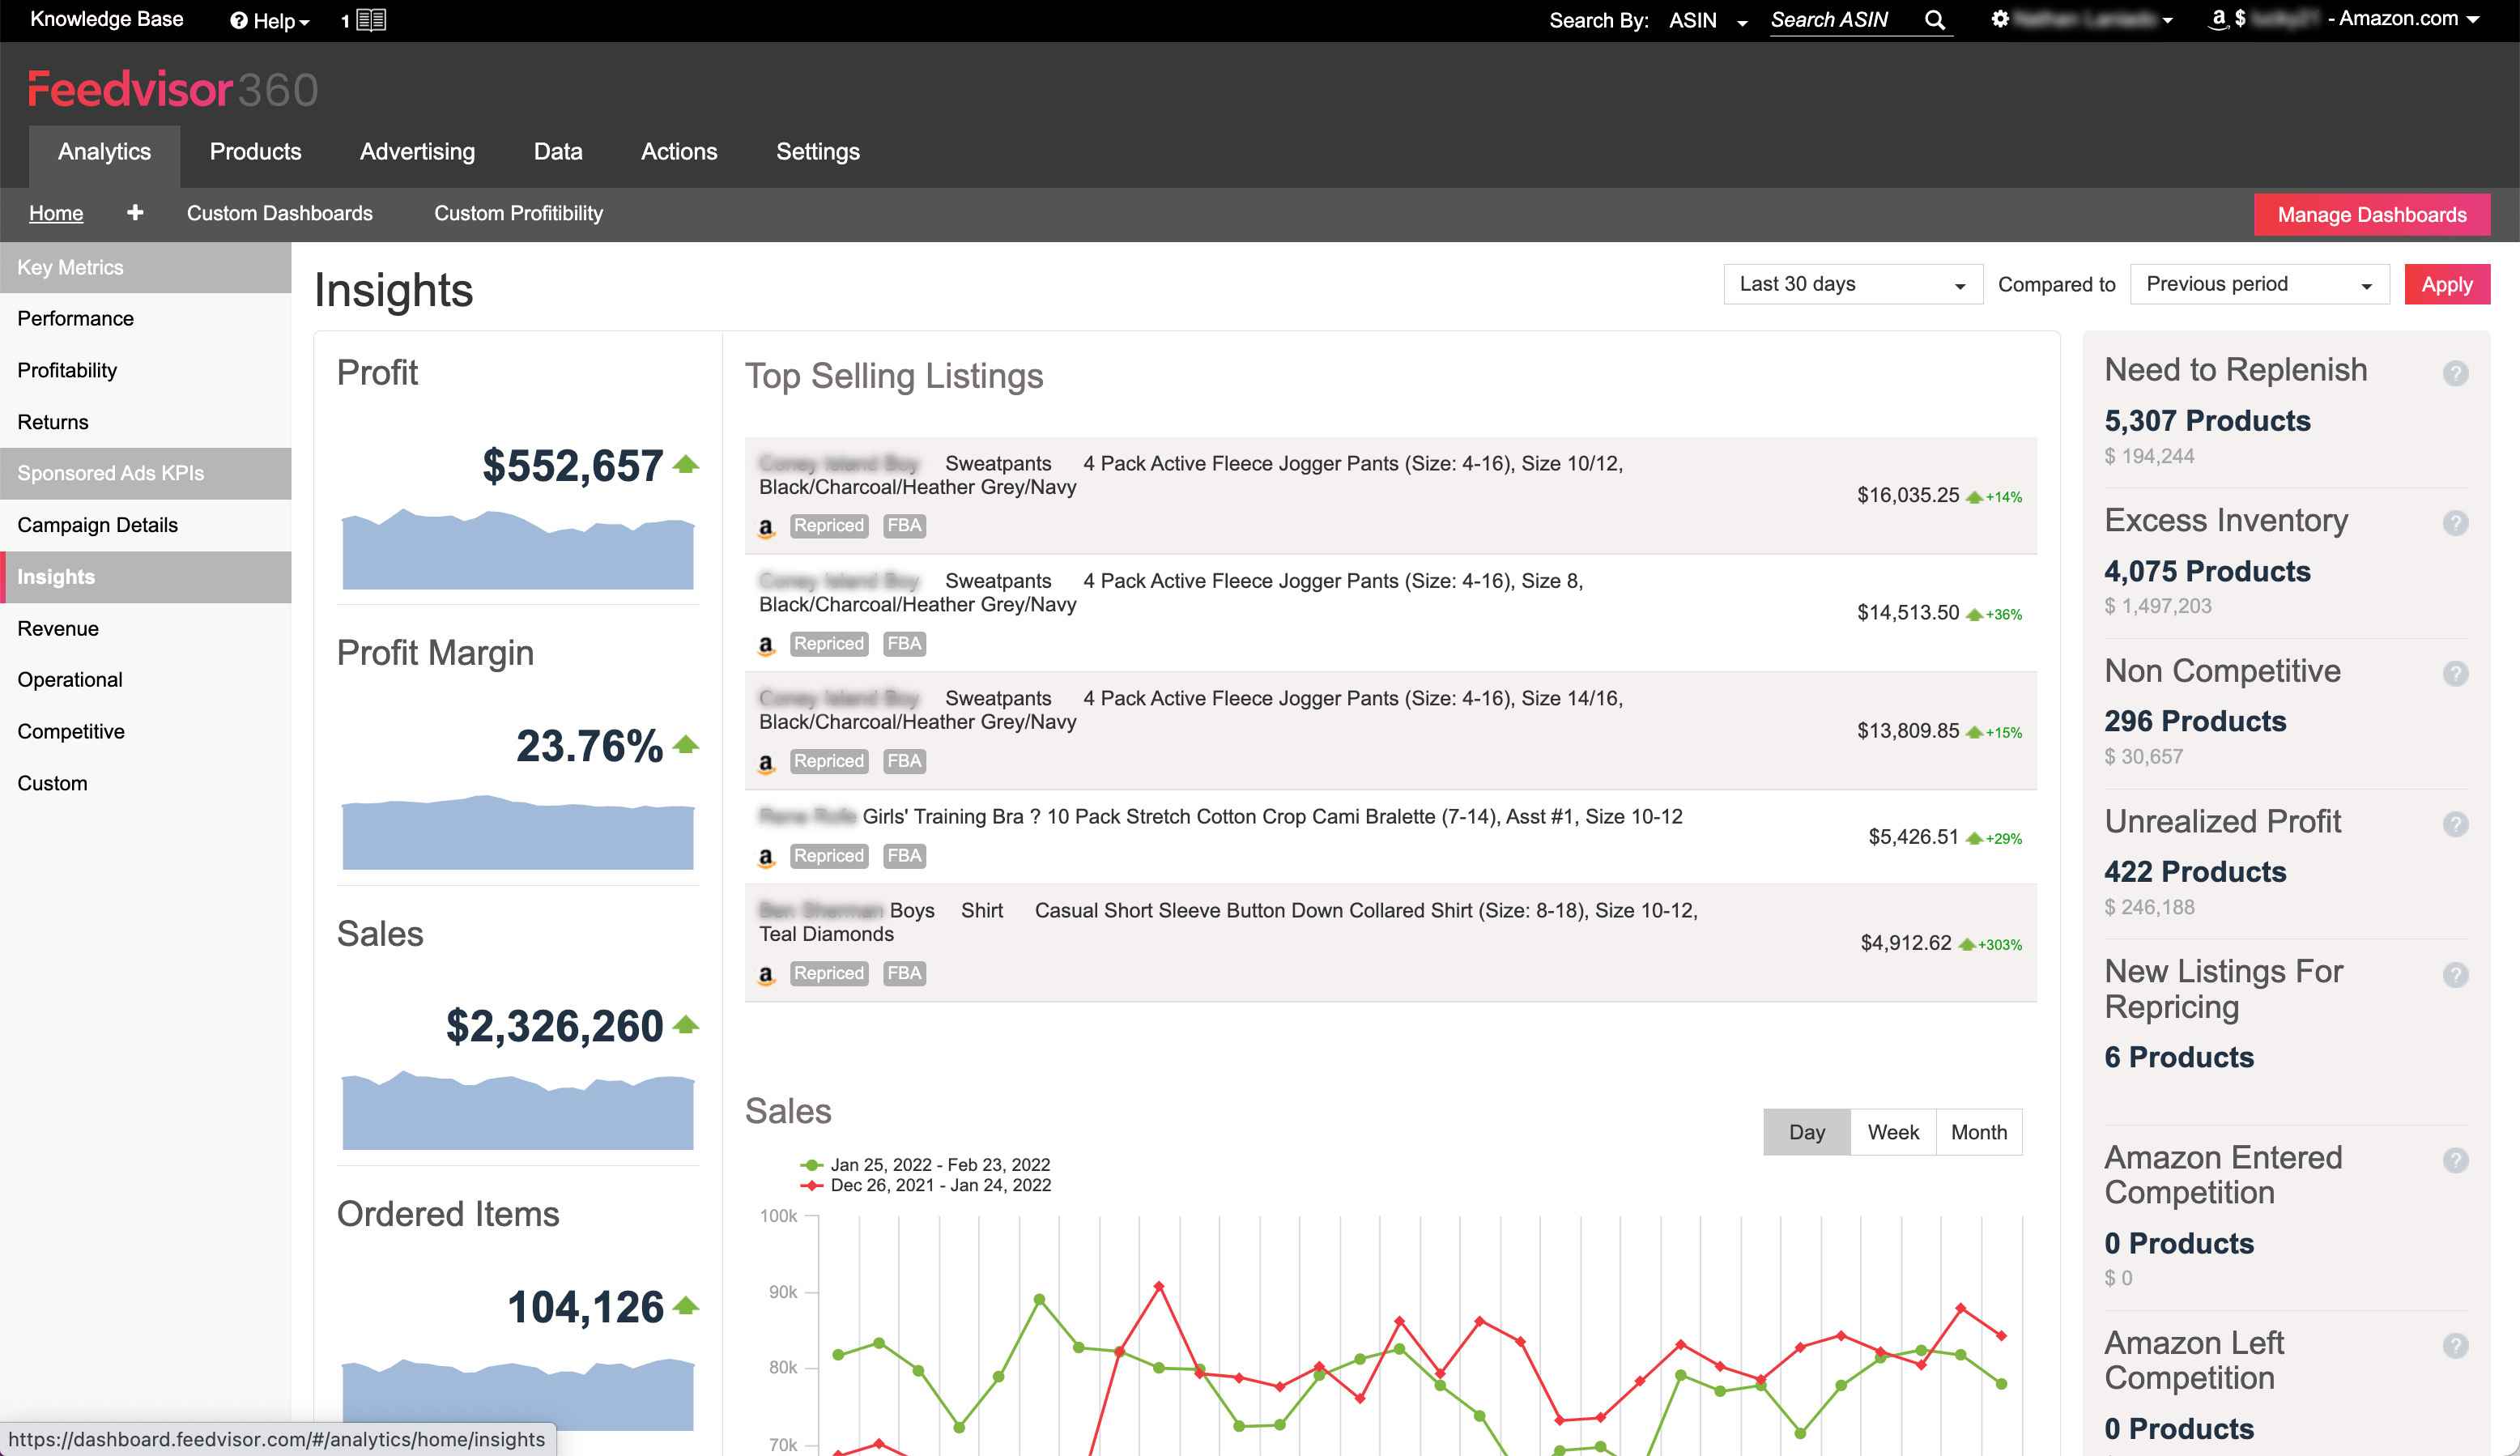Viewport: 2520px width, 1456px height.
Task: Select Day view on the Sales chart
Action: tap(1806, 1131)
